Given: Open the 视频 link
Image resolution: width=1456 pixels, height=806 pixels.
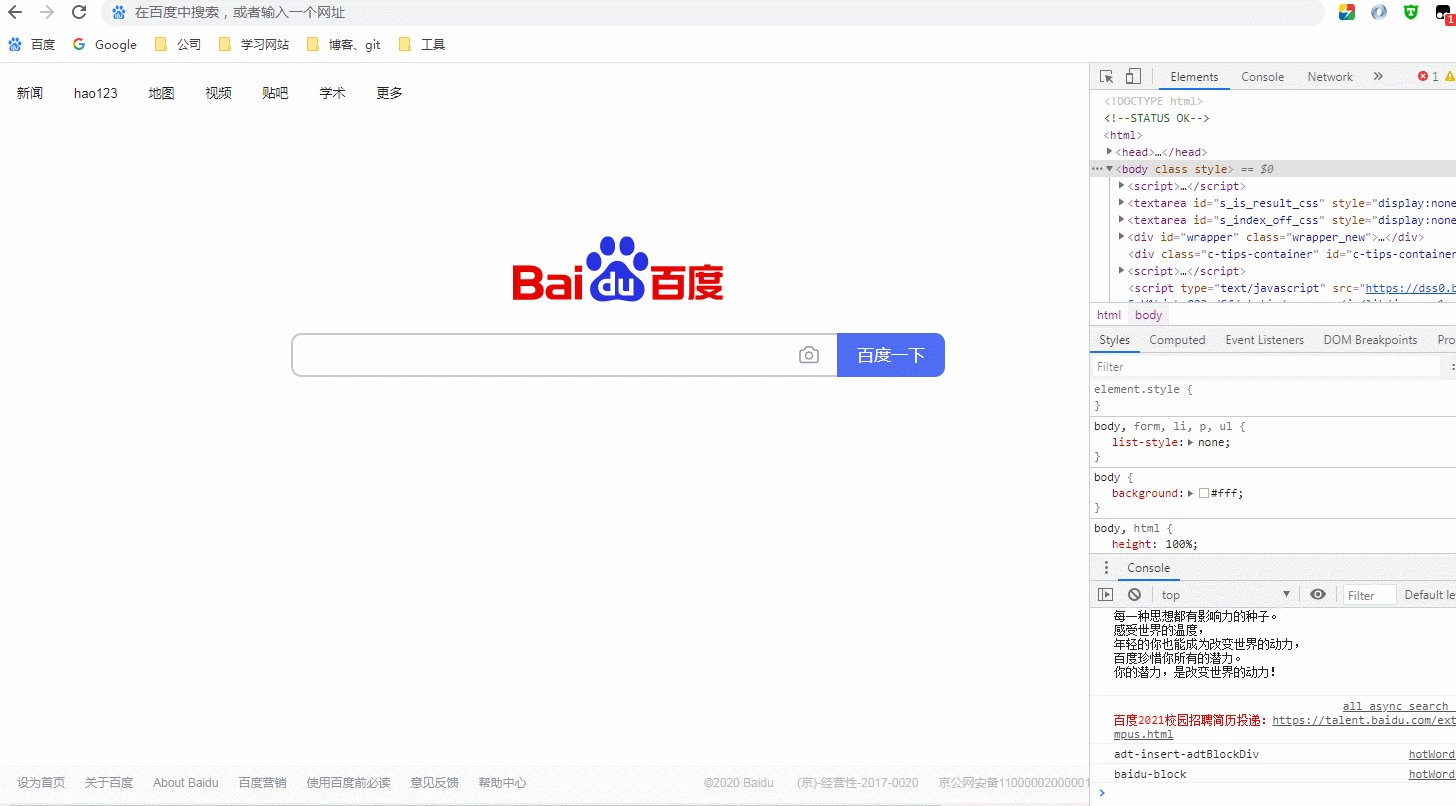Looking at the screenshot, I should click(218, 93).
